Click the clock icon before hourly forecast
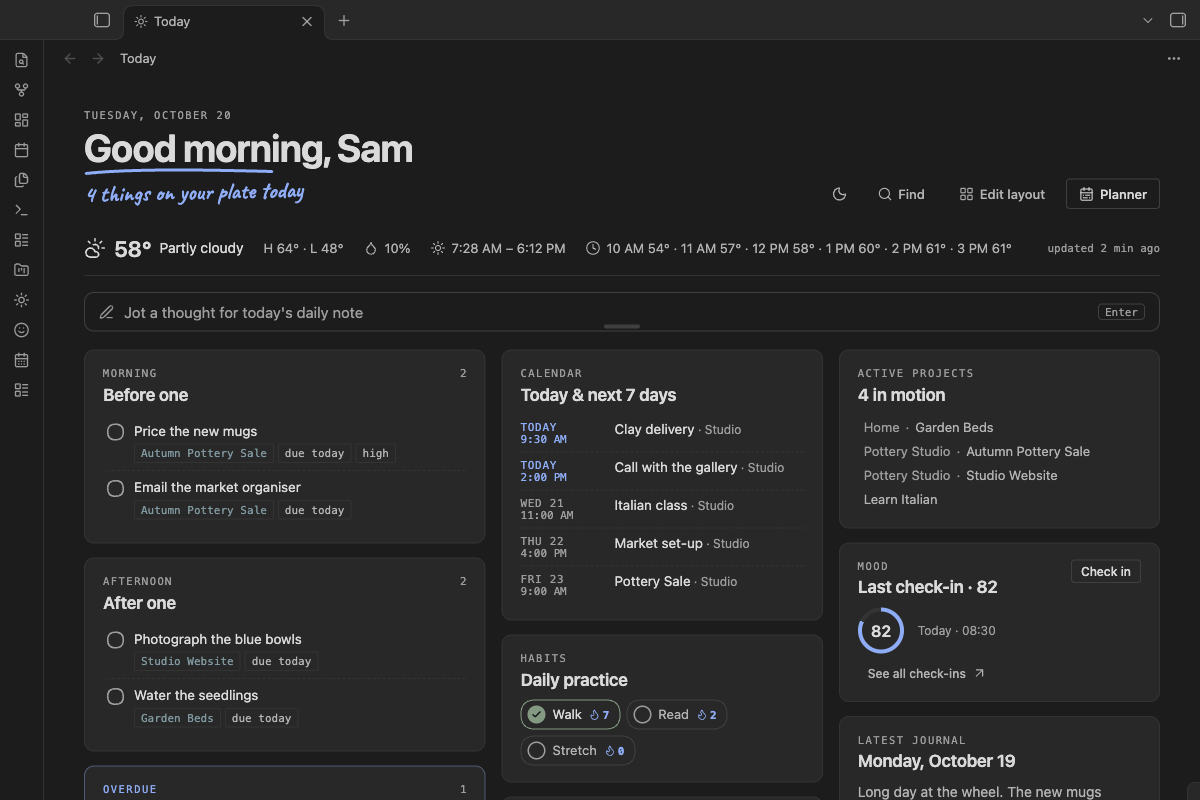The image size is (1200, 800). [x=593, y=248]
